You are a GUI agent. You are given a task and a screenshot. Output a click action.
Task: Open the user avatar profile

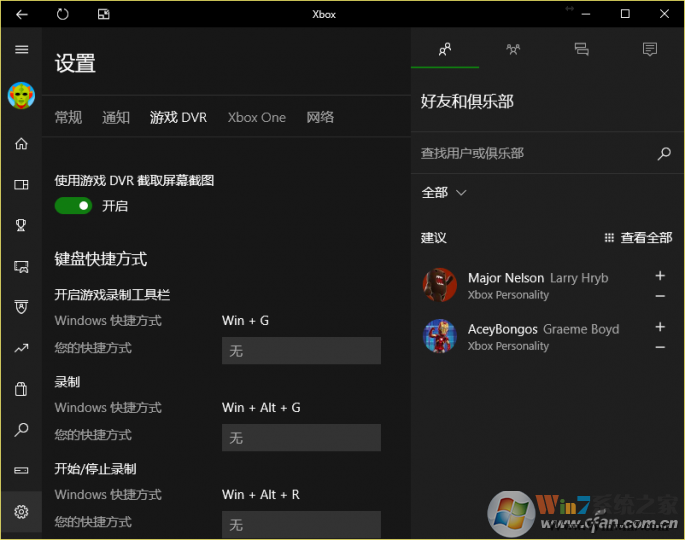pos(21,95)
